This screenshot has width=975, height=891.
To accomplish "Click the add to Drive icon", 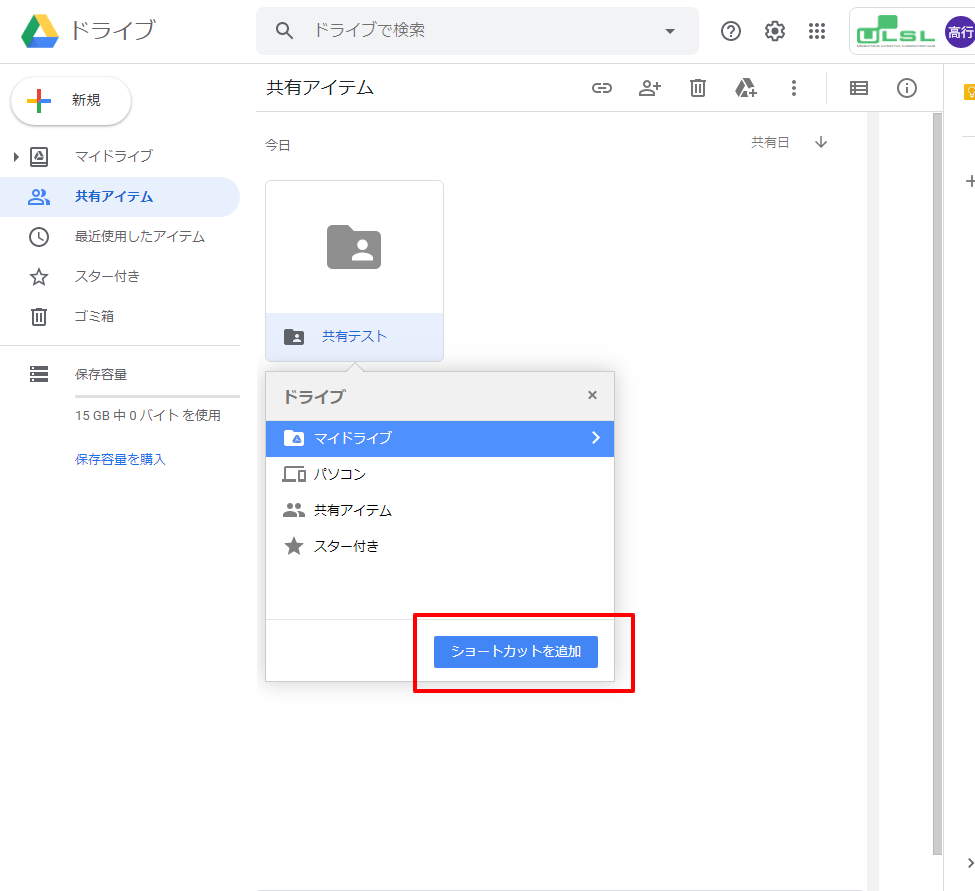I will point(746,88).
